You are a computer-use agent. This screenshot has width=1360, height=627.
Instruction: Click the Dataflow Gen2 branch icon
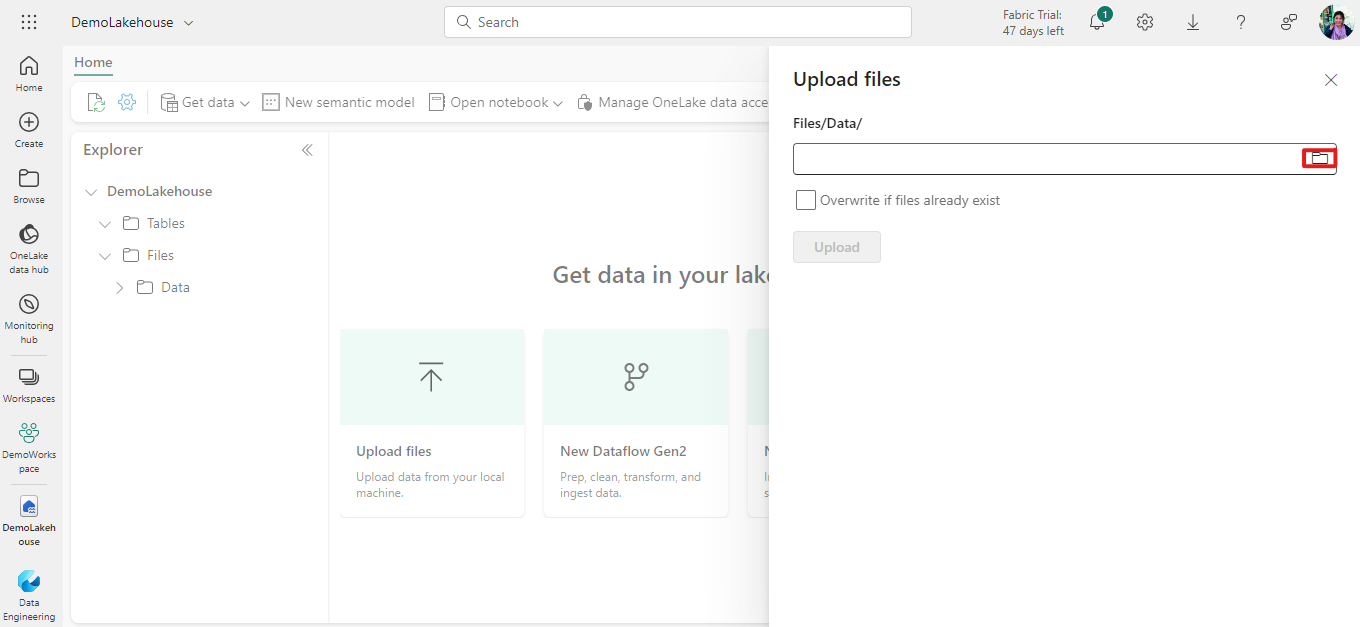(x=636, y=376)
